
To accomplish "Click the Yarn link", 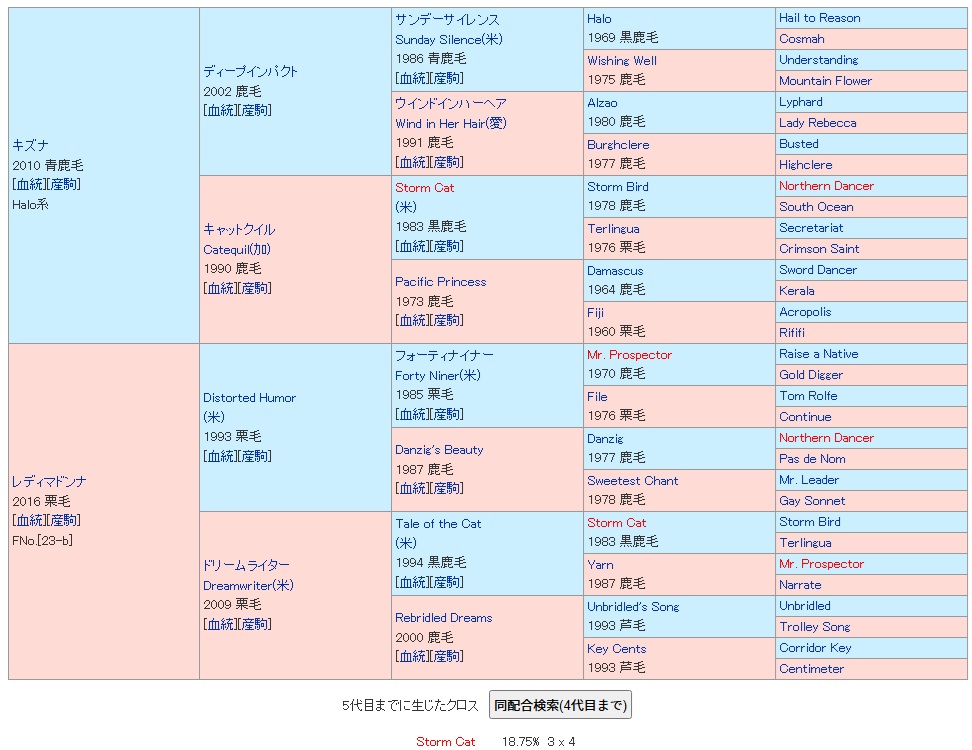I will pos(600,565).
